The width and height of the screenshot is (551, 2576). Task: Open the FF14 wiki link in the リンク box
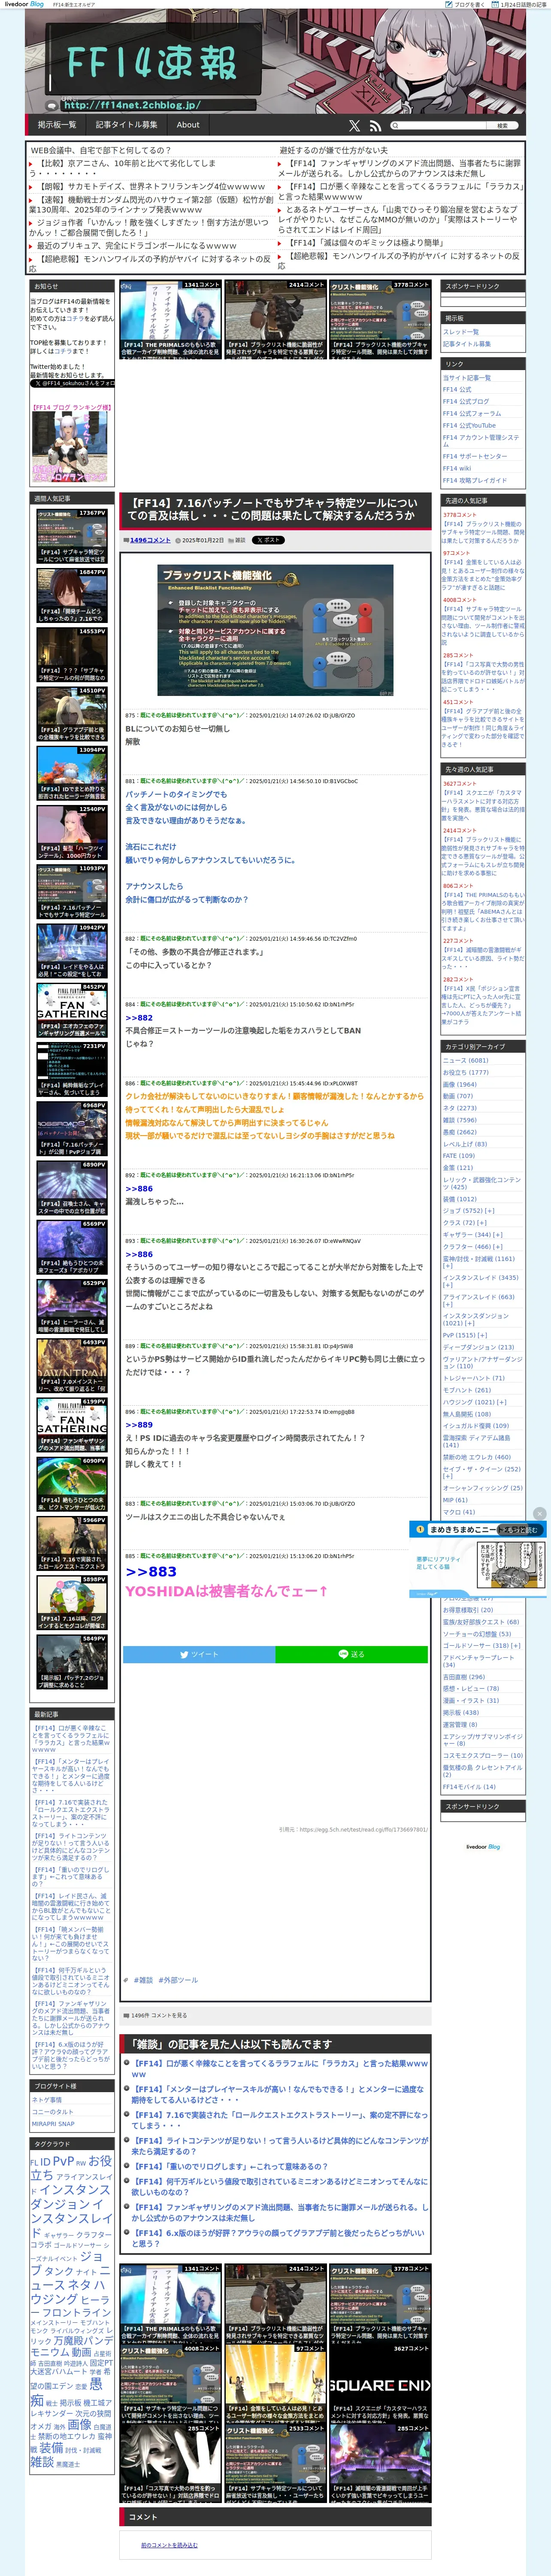tap(457, 468)
